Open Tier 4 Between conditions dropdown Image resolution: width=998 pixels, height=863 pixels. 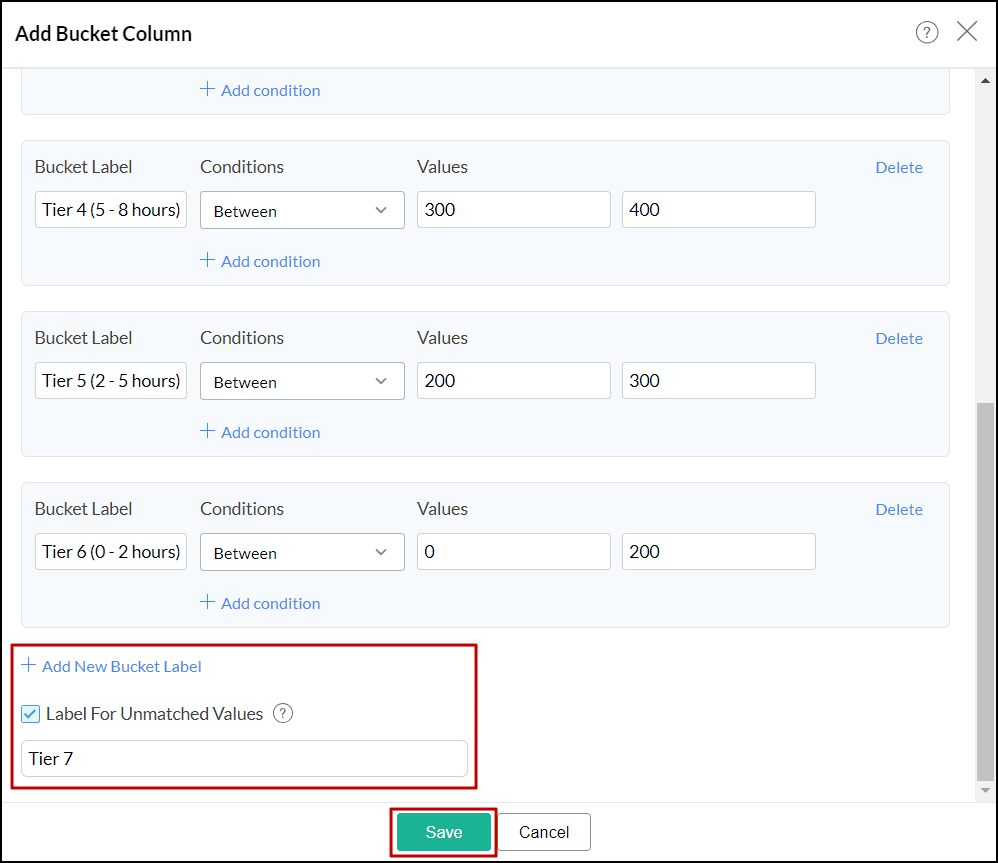coord(302,211)
